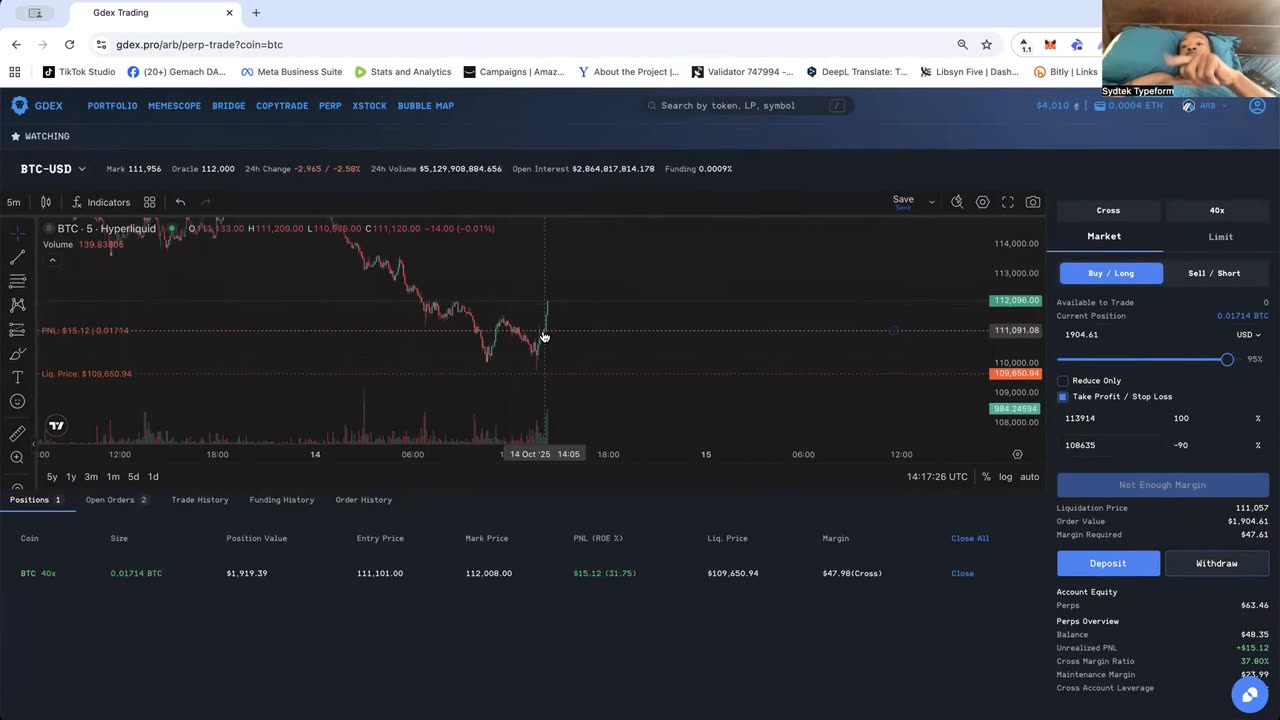
Task: Toggle log scale on chart
Action: point(1005,477)
